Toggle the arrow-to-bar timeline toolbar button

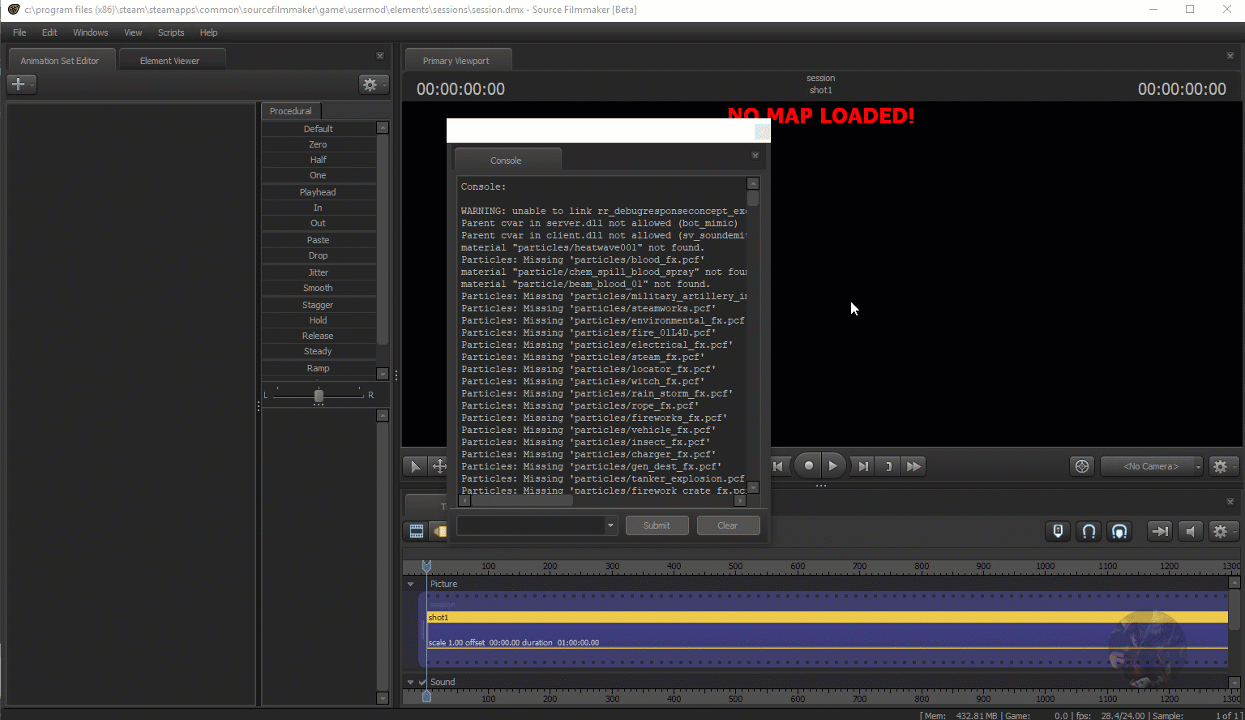click(1159, 531)
